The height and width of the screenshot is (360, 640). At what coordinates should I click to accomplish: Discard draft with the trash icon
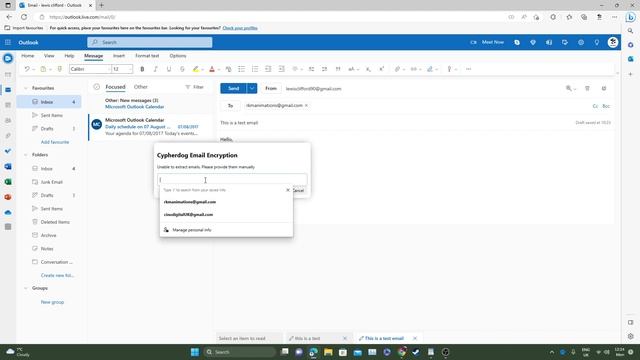click(x=587, y=89)
